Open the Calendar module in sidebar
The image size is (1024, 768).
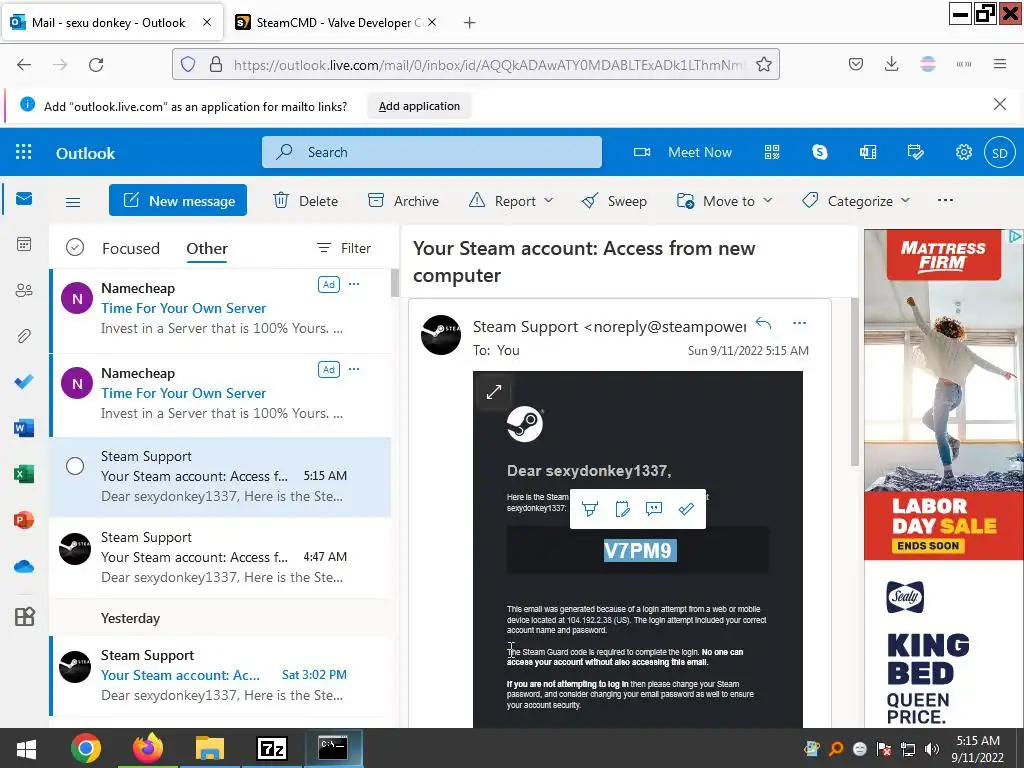pyautogui.click(x=24, y=244)
